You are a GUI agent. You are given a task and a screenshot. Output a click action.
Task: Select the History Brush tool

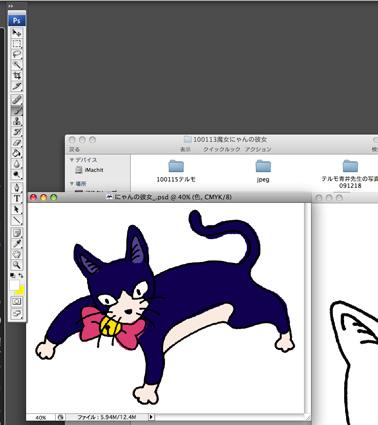16,132
